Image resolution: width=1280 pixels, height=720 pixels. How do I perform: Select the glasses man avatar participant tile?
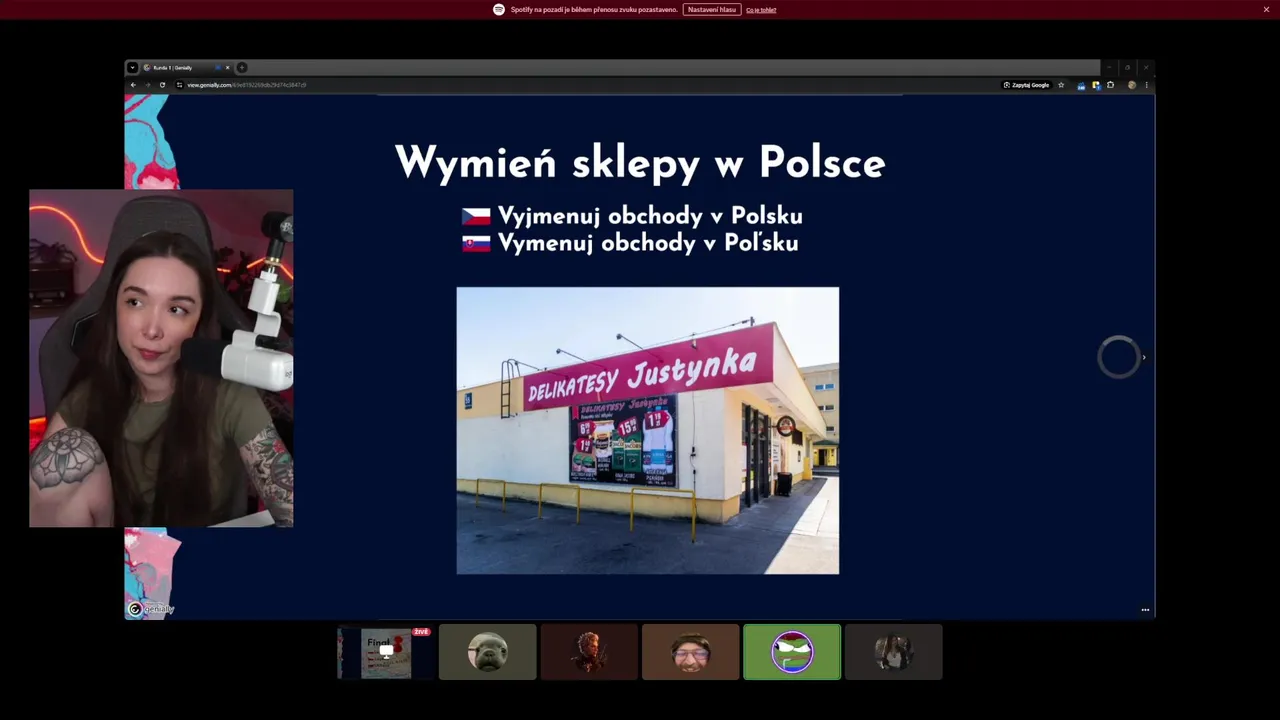[690, 652]
